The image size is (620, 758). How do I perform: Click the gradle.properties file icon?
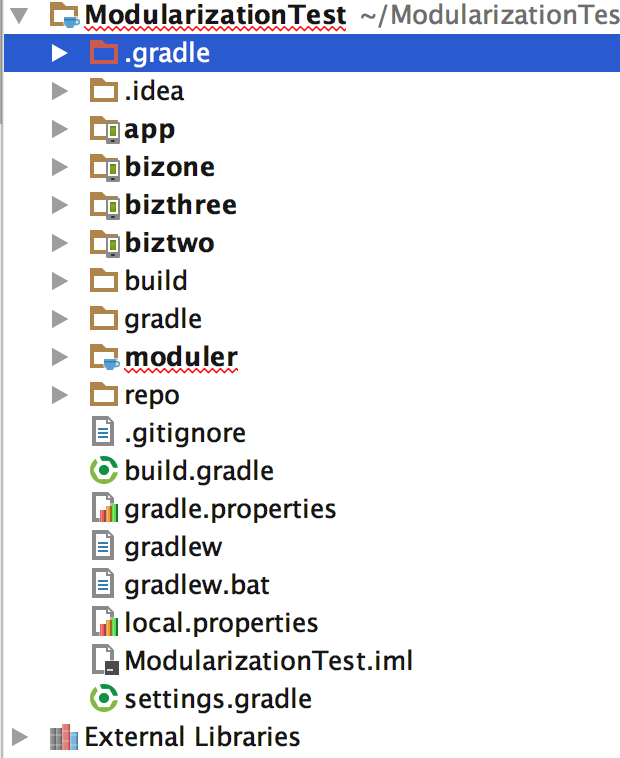[x=105, y=508]
